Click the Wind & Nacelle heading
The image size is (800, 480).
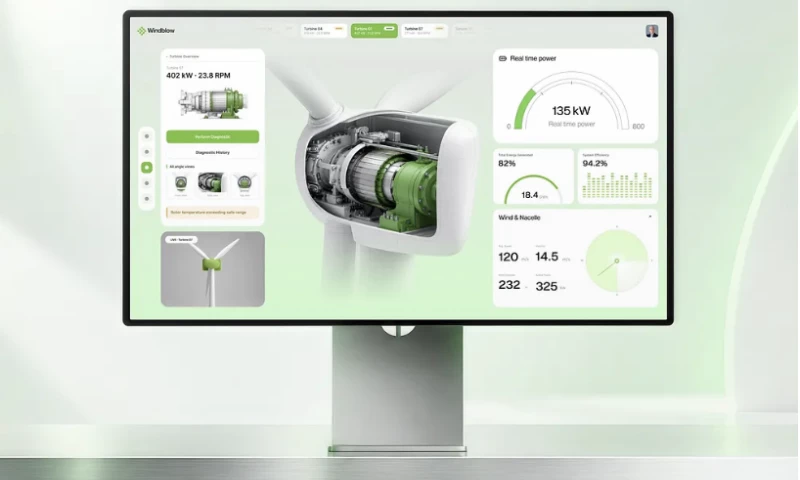[x=519, y=218]
